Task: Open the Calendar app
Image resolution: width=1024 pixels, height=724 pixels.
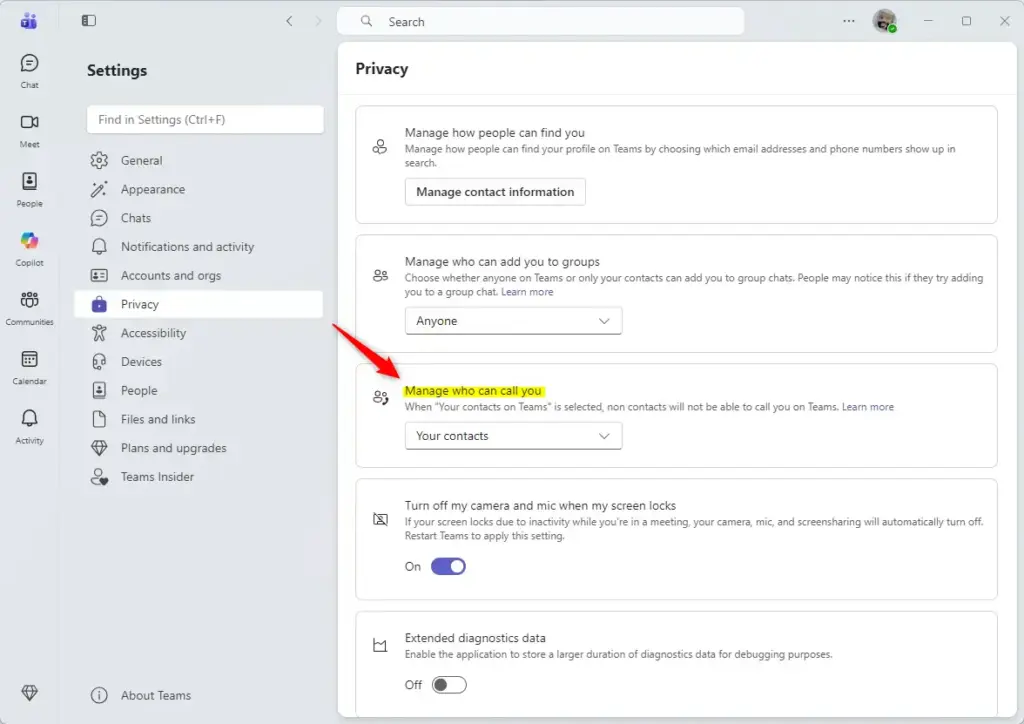Action: pyautogui.click(x=29, y=367)
